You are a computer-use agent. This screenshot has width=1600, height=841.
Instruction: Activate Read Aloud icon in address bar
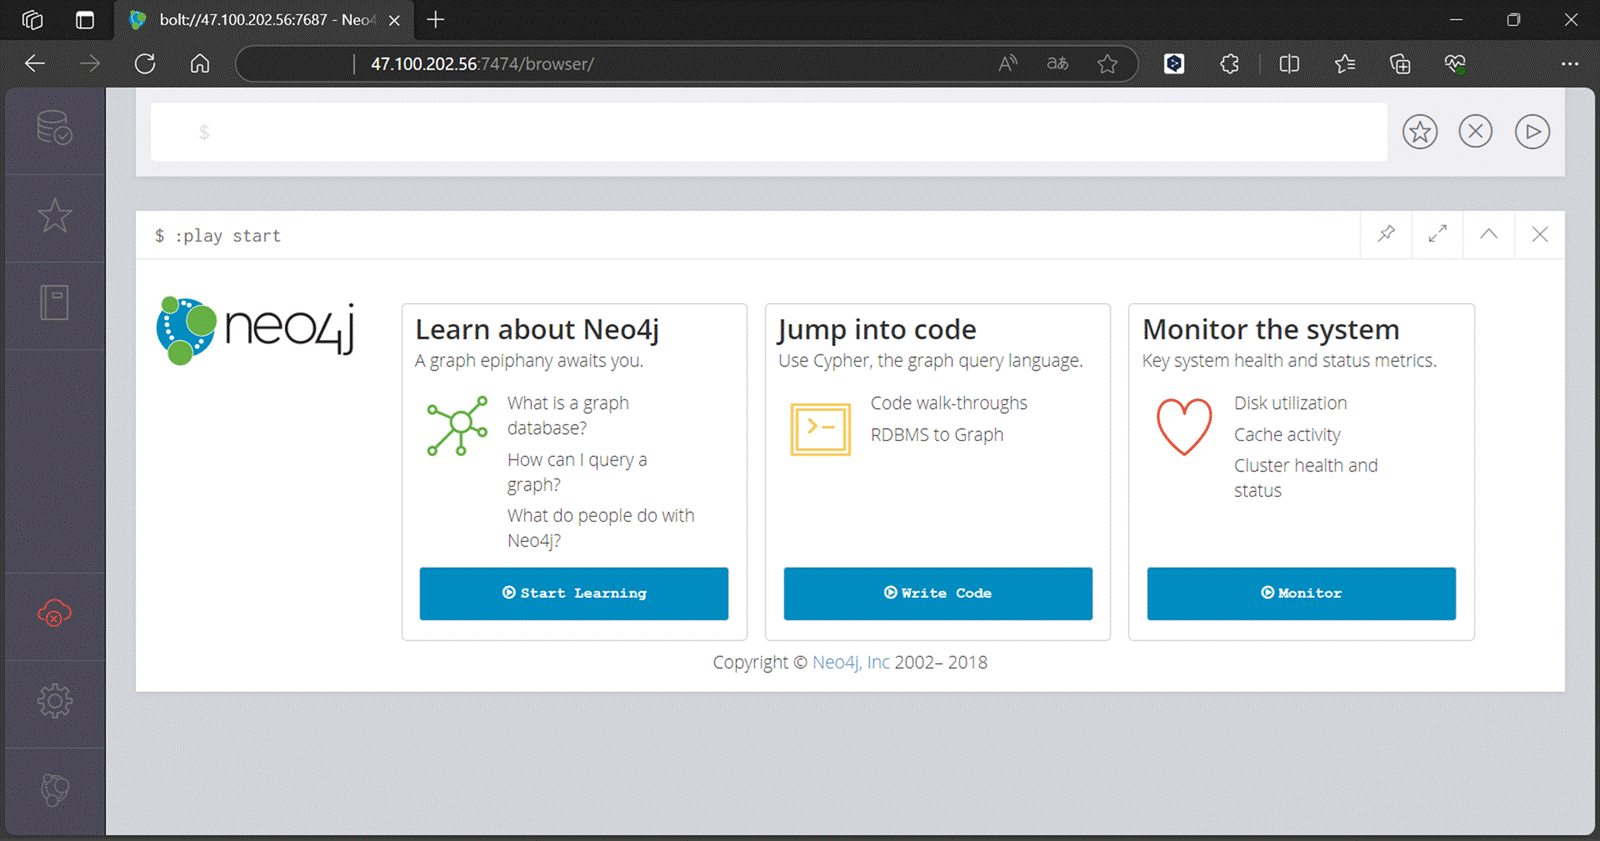(1008, 64)
